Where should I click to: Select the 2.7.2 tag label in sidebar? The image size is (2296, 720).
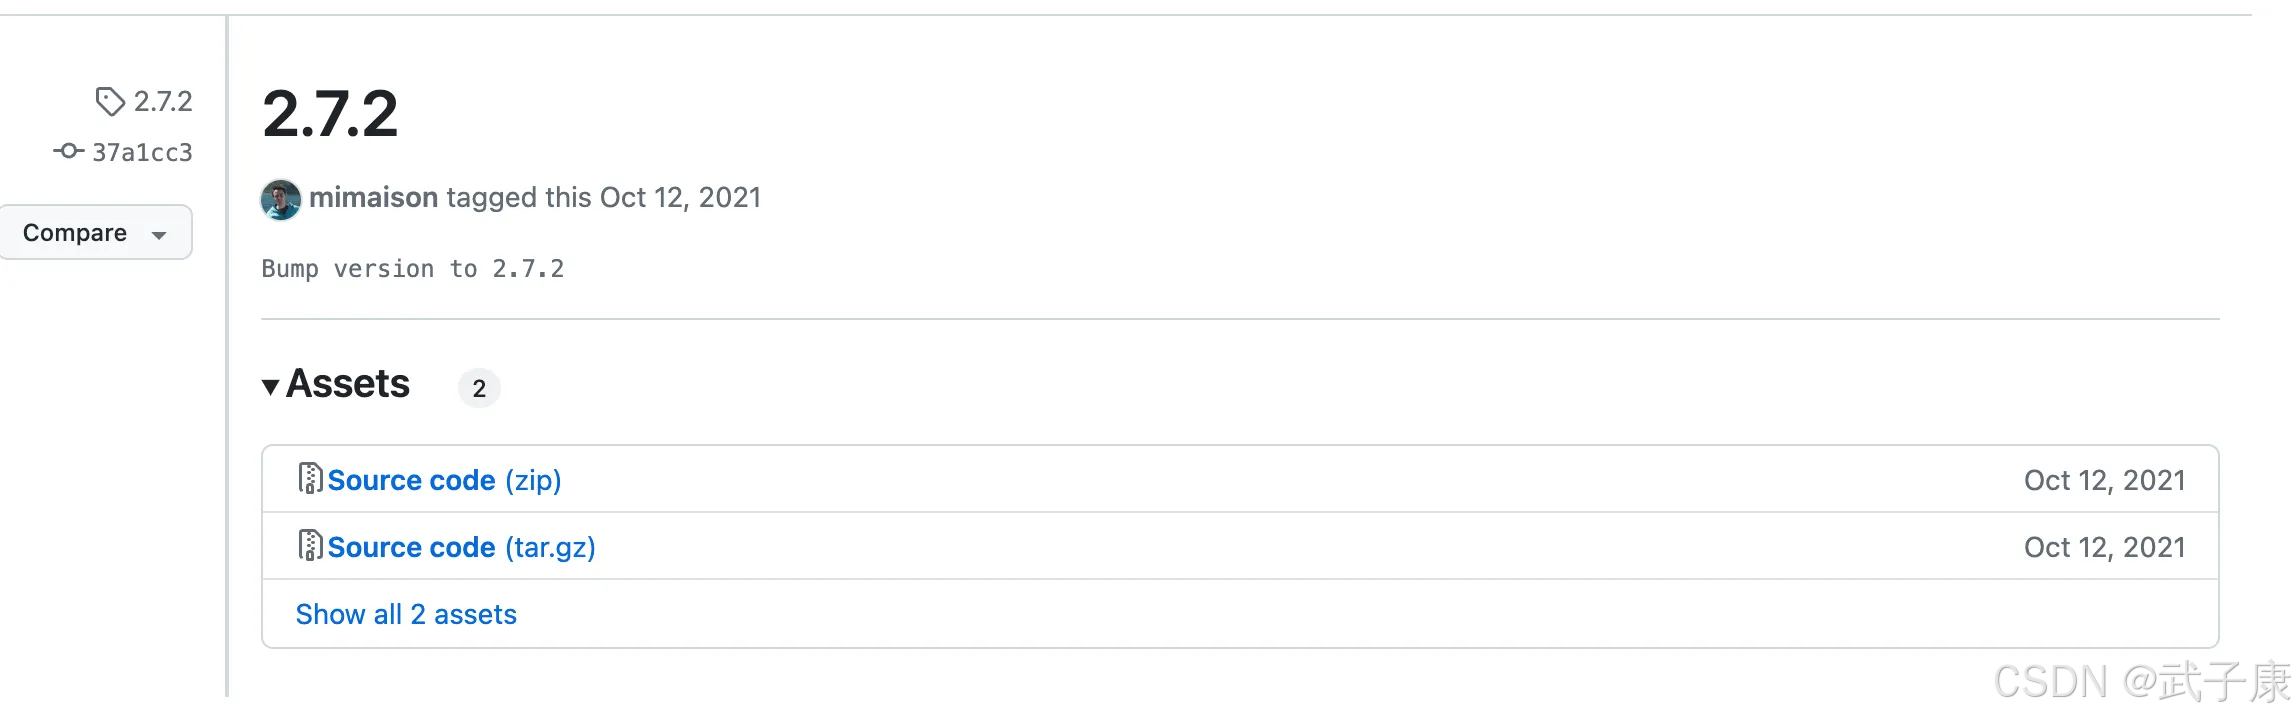pyautogui.click(x=163, y=101)
